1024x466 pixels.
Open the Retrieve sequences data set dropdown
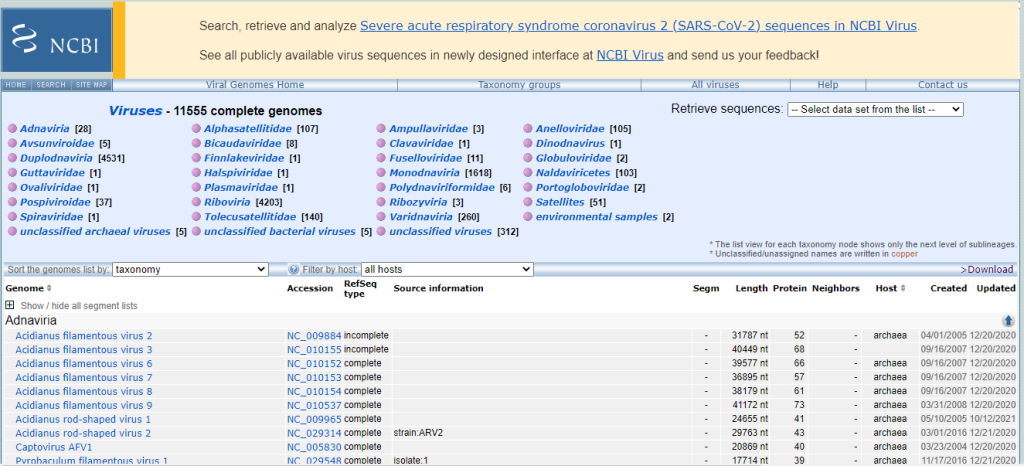pos(875,110)
